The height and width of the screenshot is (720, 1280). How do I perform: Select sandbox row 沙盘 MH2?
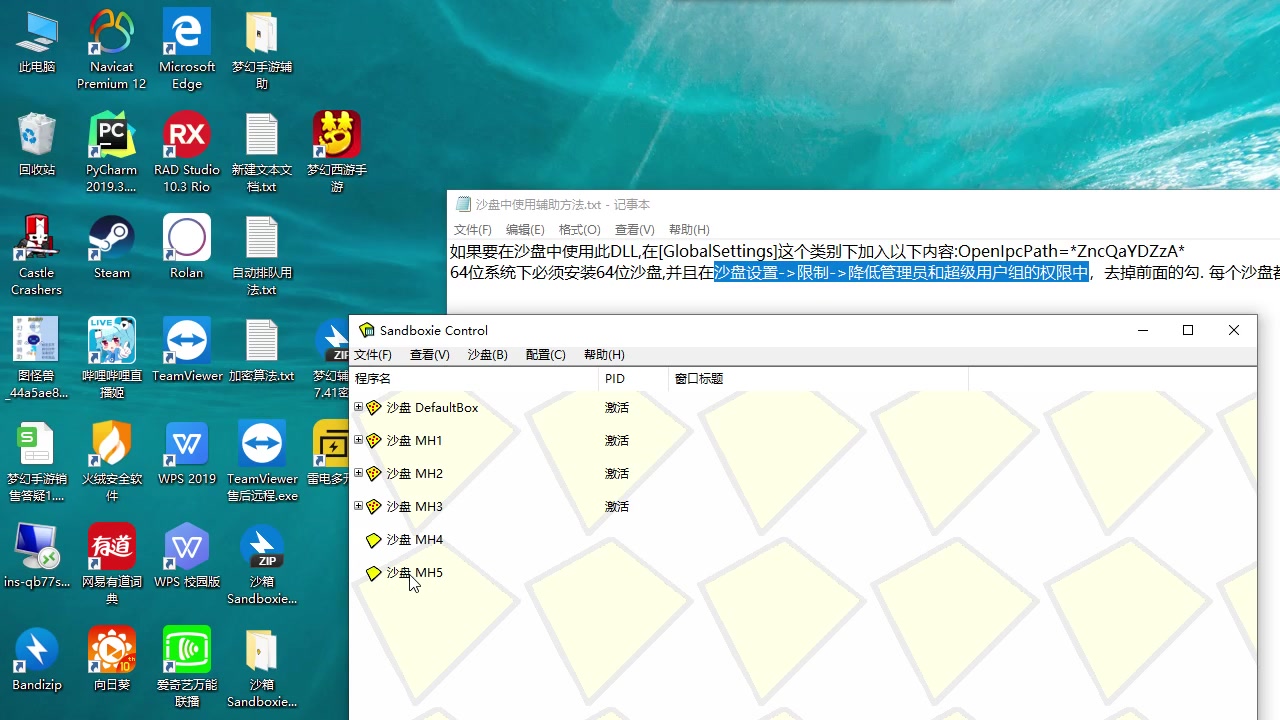(414, 474)
